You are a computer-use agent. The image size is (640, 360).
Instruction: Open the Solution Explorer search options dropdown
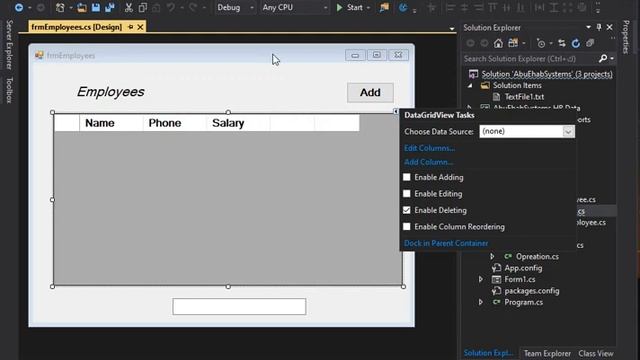click(611, 59)
